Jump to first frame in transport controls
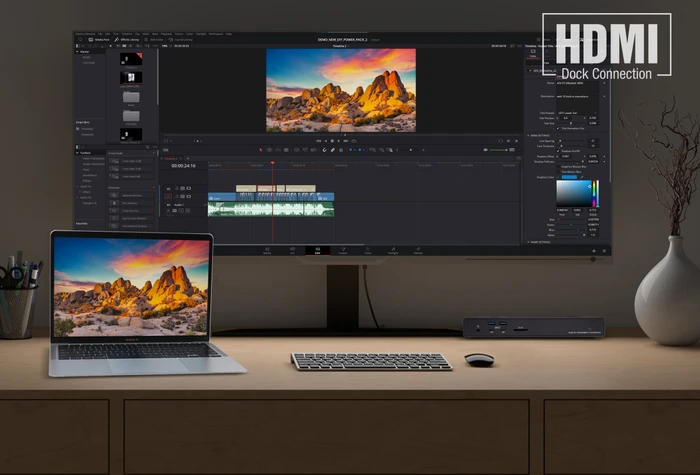This screenshot has height=475, width=700. (x=319, y=141)
